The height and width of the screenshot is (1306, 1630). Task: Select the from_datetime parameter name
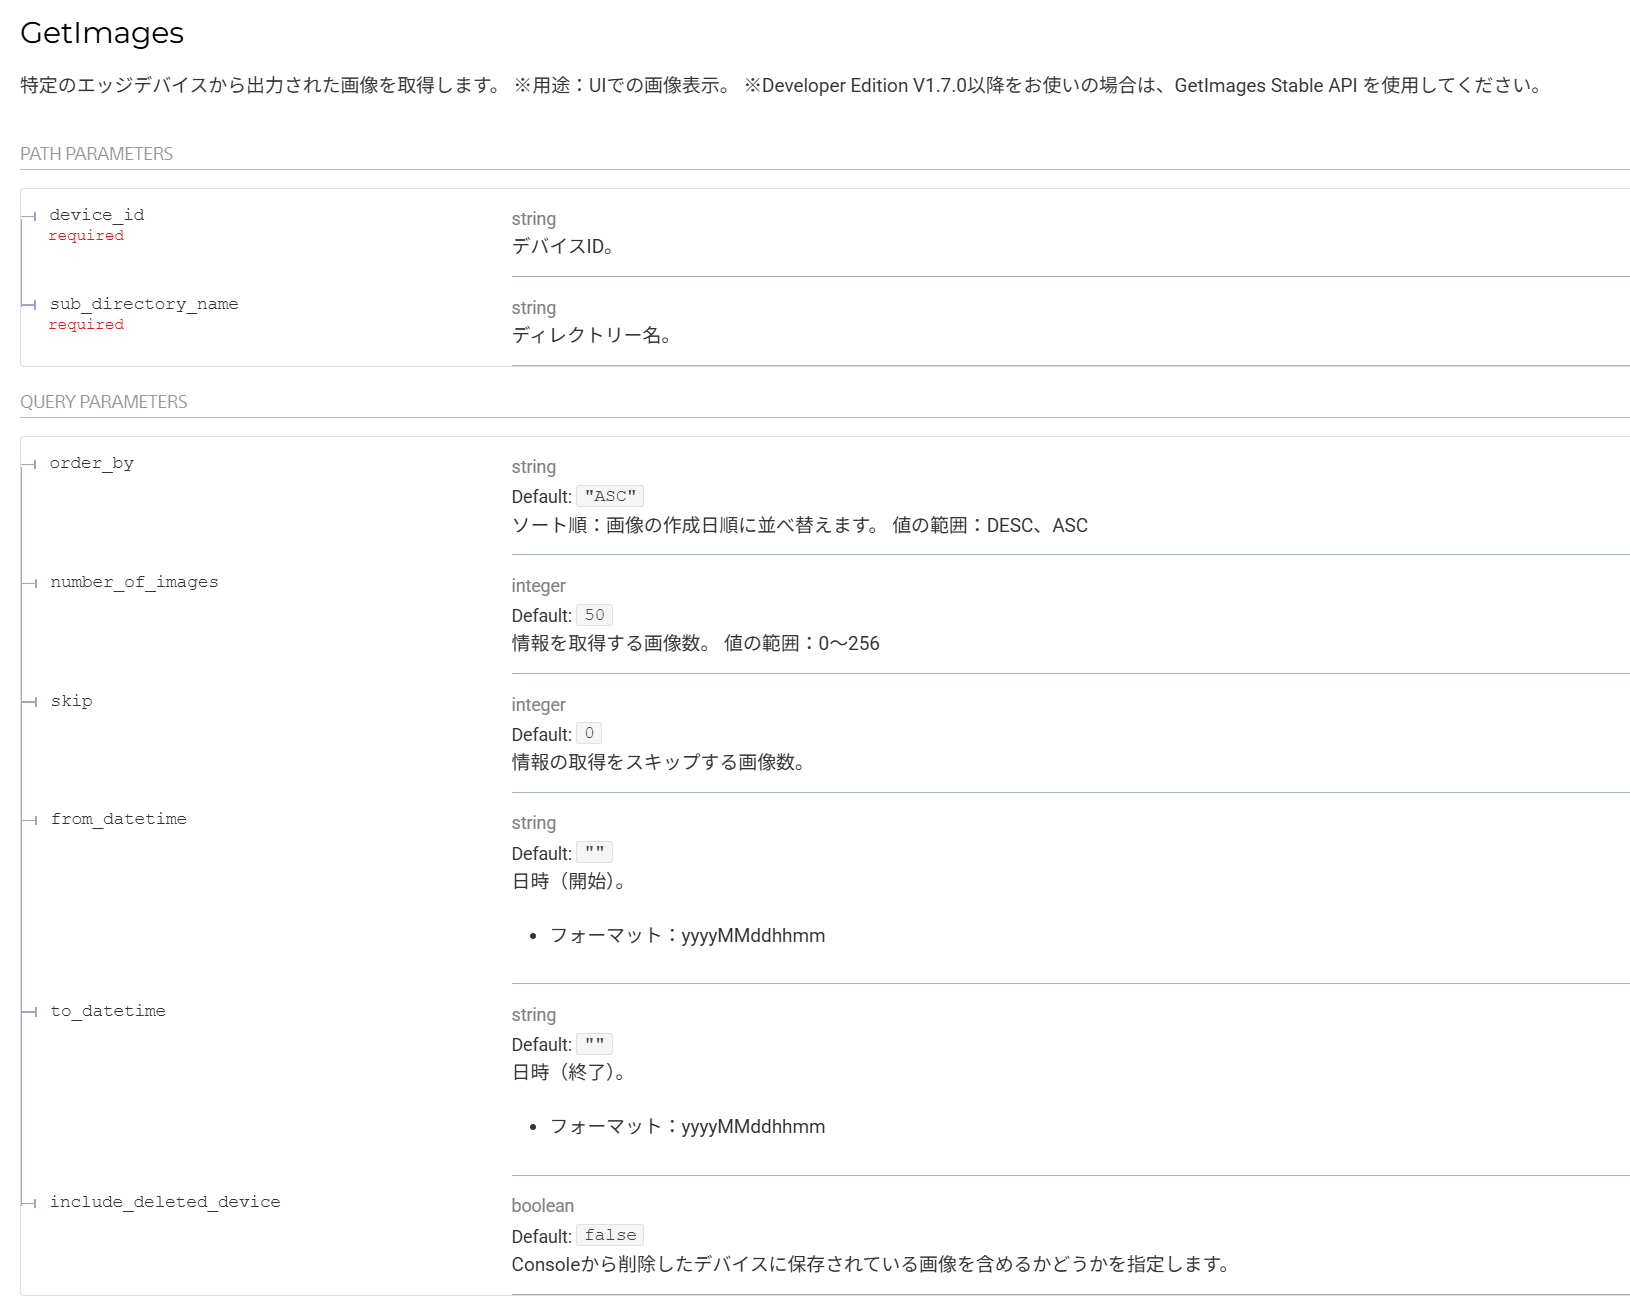click(x=119, y=819)
